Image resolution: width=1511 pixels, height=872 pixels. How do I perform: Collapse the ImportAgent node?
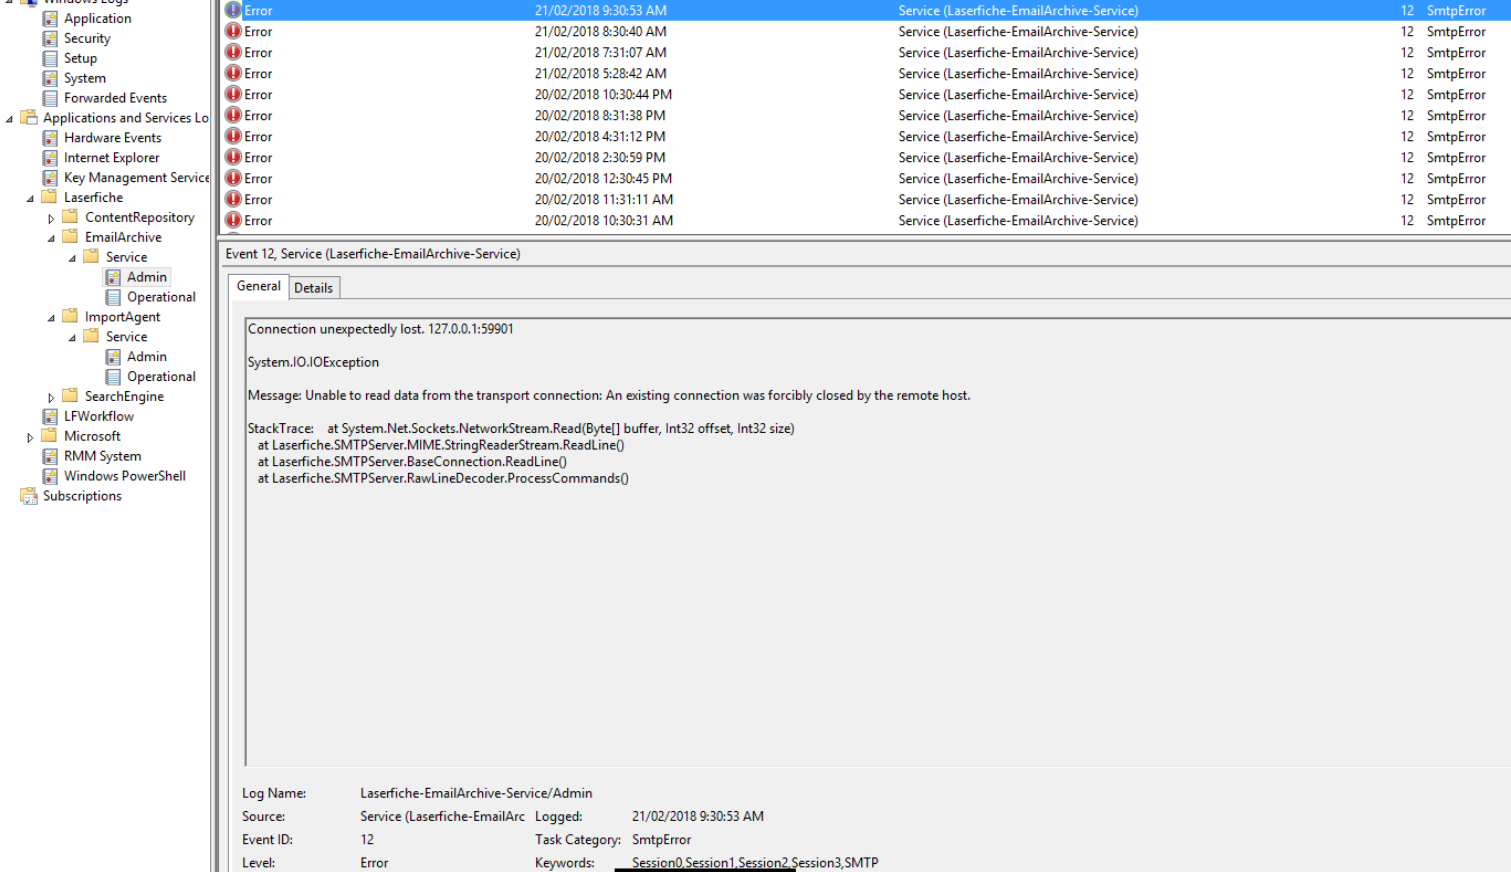(51, 318)
